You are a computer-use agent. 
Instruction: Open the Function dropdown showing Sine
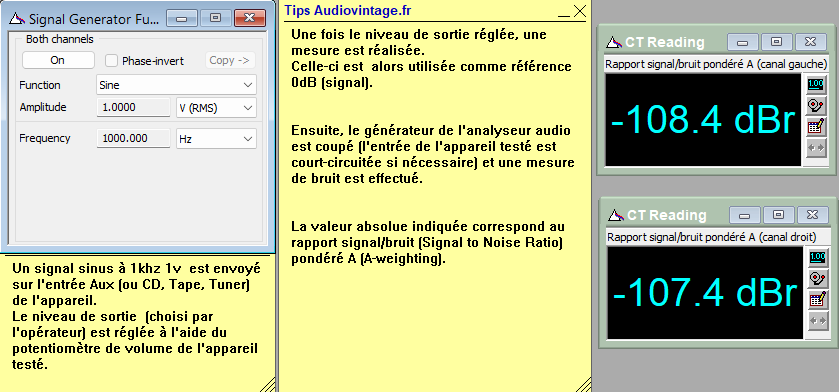point(177,85)
